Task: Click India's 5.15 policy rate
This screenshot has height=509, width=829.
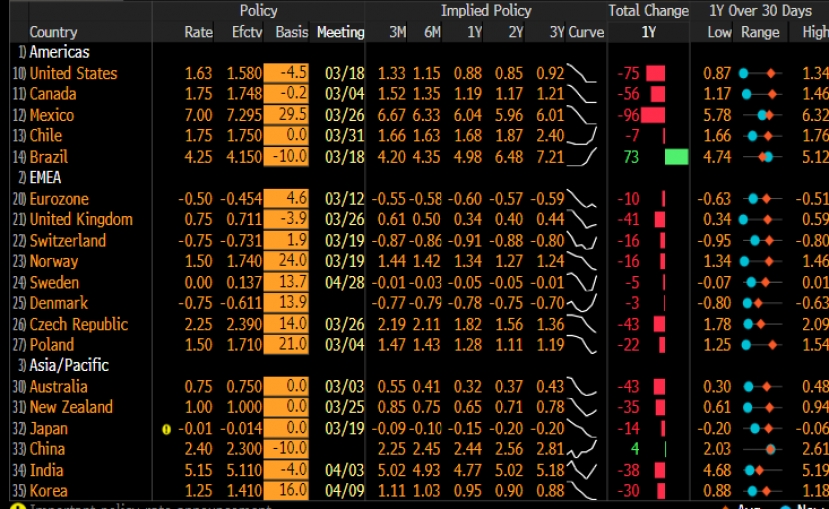Action: (x=198, y=470)
